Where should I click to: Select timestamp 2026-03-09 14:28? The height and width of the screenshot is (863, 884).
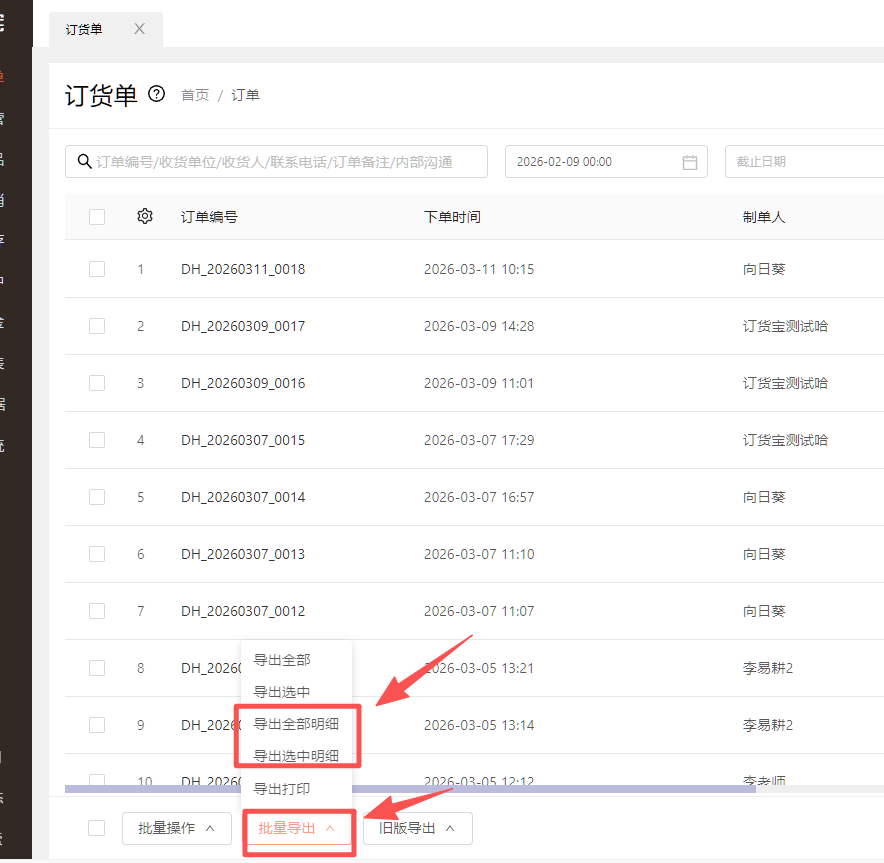[479, 326]
